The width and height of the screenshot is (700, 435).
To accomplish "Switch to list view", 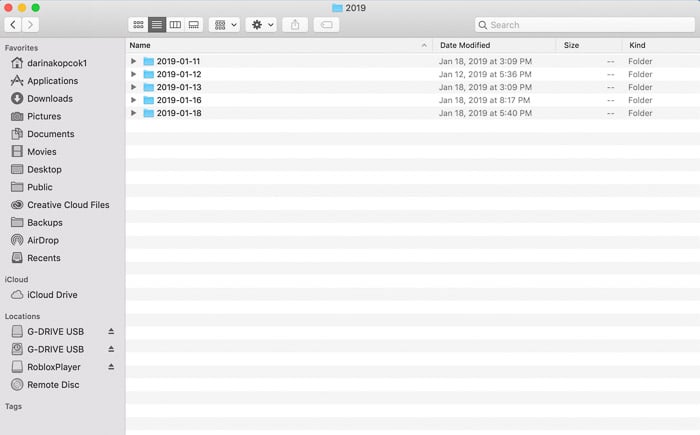I will [x=157, y=25].
